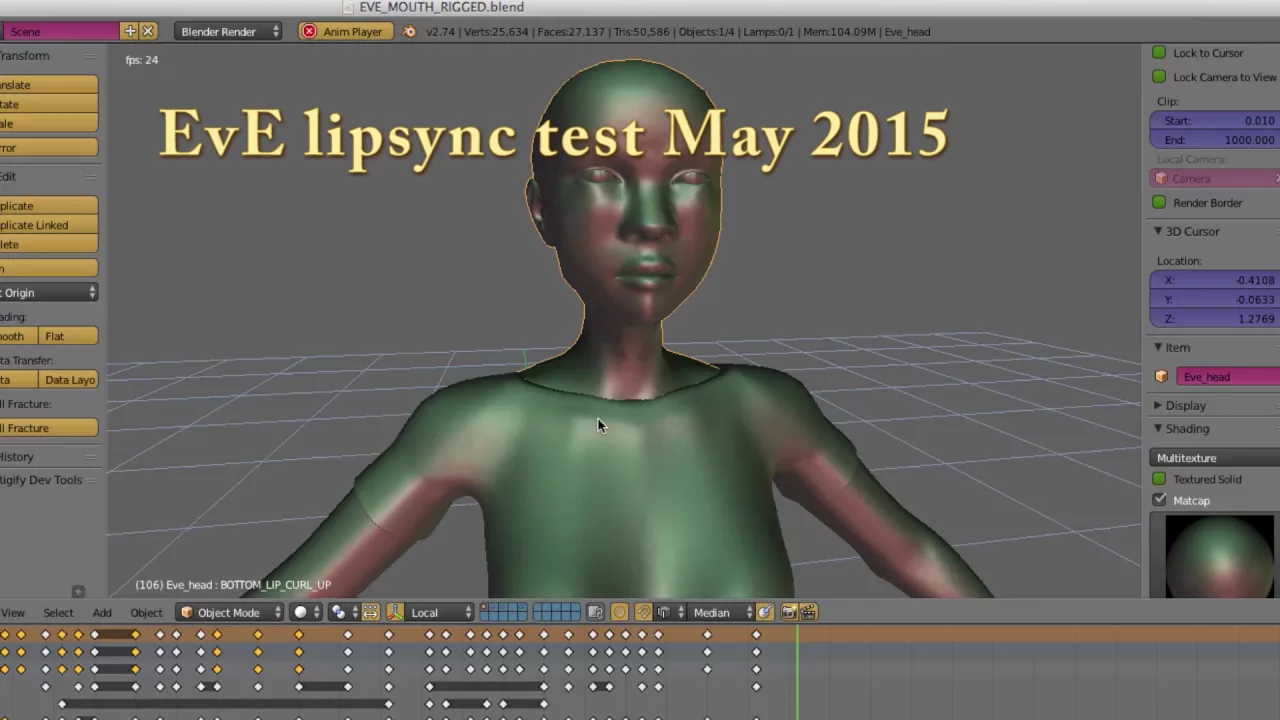Viewport: 1280px width, 720px height.
Task: Click the orange object cube icon in Item
Action: [1161, 377]
